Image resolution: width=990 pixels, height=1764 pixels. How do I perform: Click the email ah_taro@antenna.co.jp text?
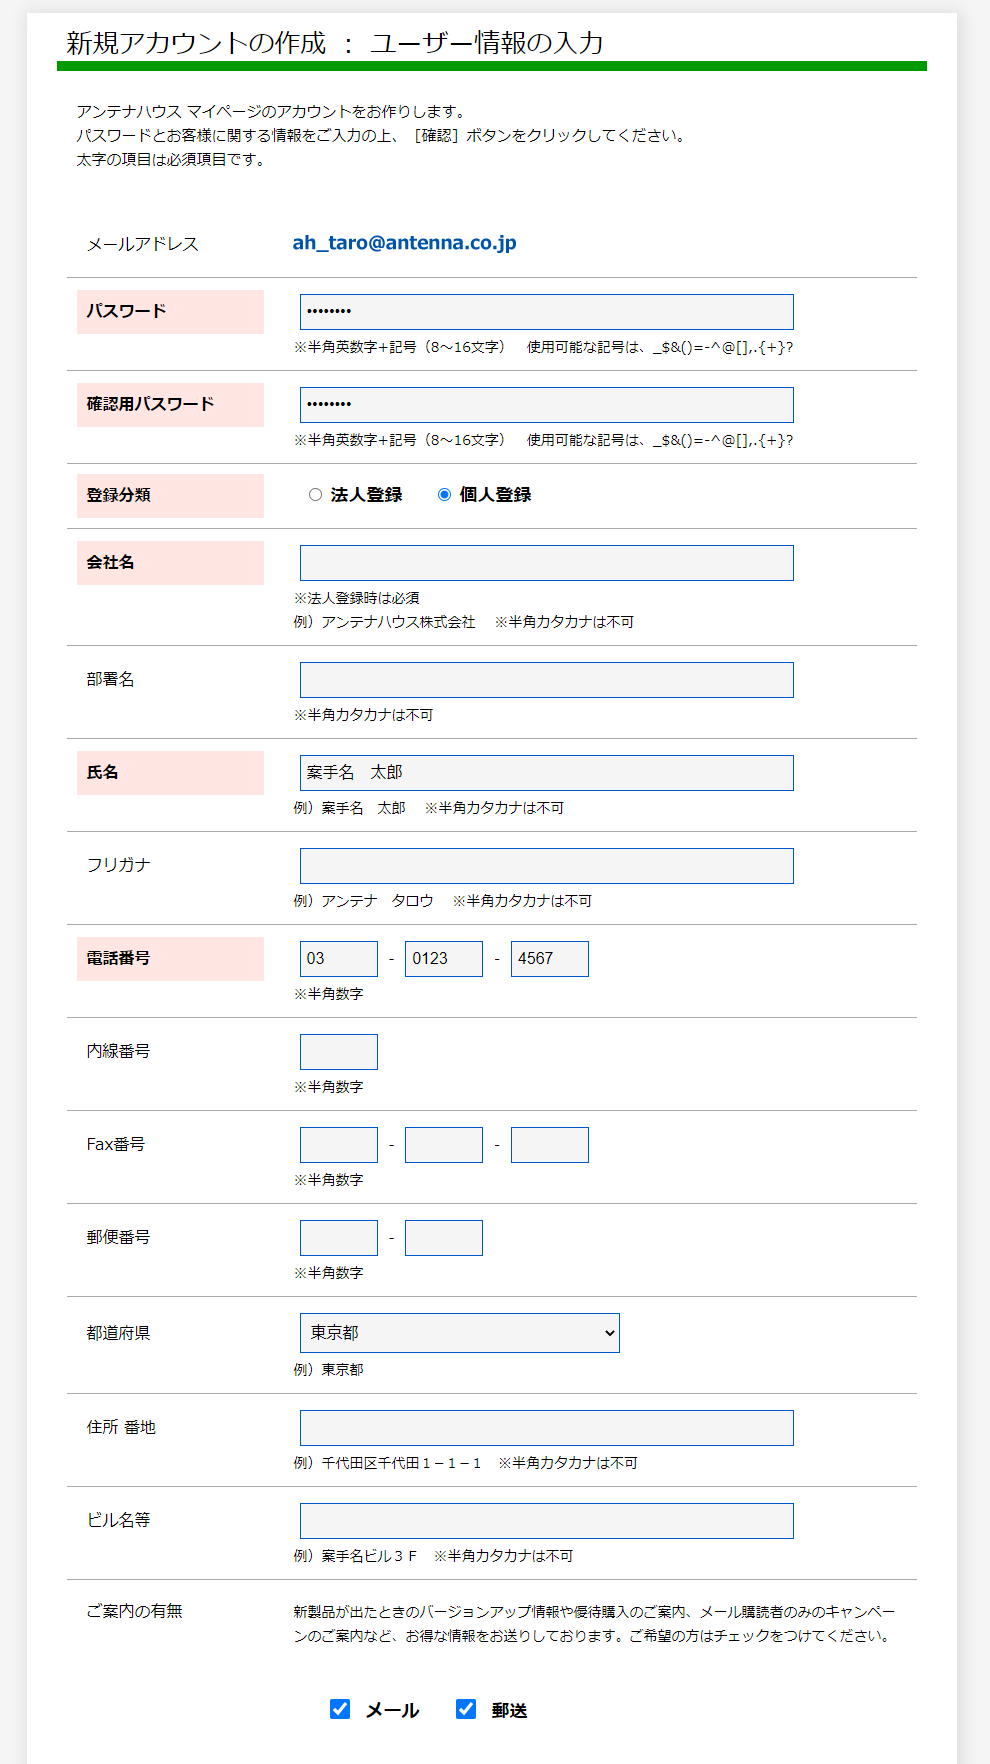pyautogui.click(x=404, y=243)
